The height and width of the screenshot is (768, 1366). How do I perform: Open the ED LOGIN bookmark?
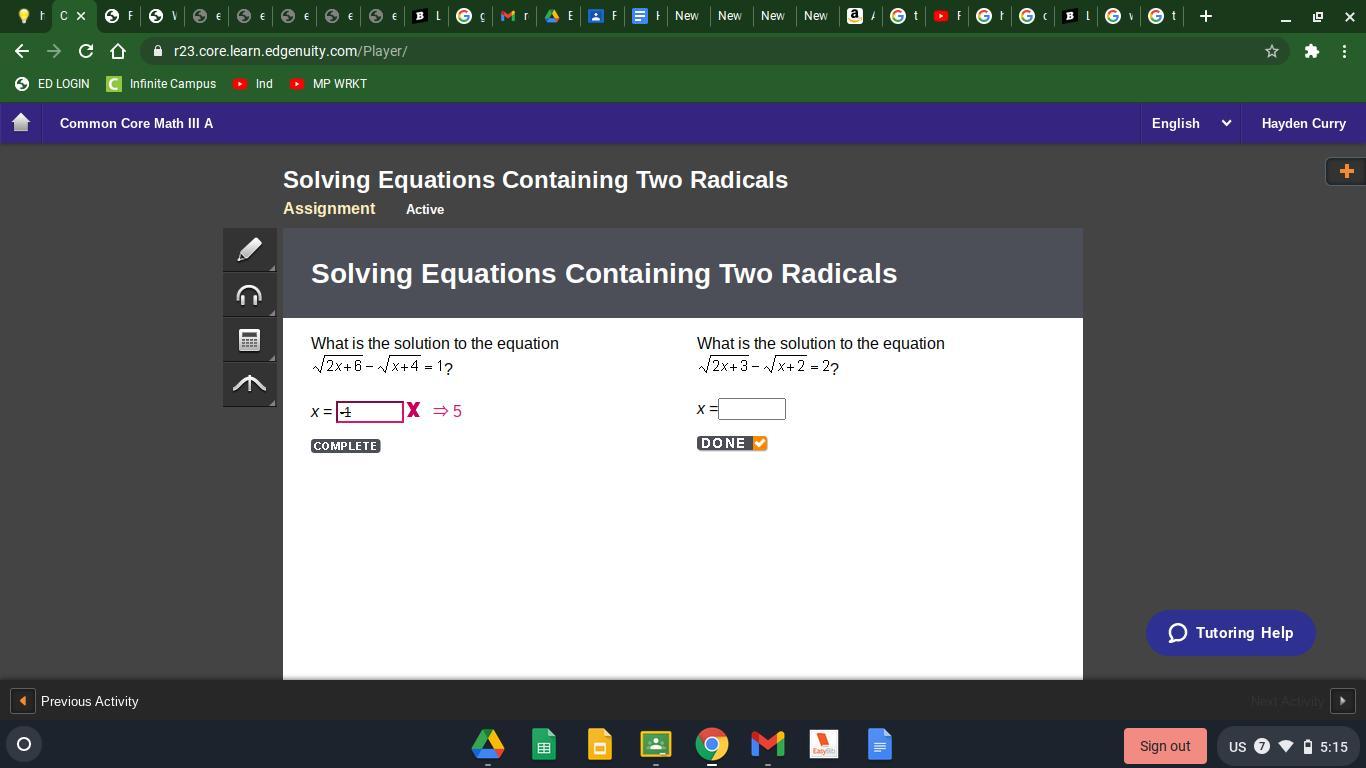[52, 84]
